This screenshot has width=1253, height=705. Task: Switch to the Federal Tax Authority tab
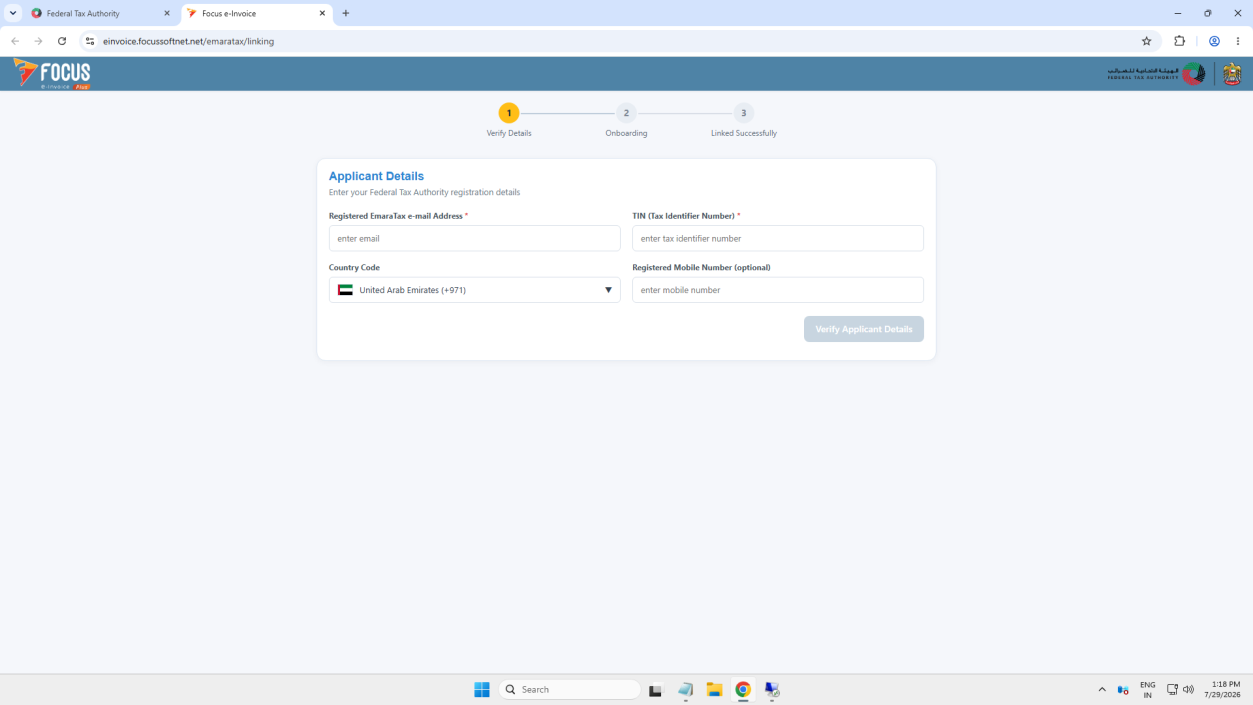[x=100, y=14]
